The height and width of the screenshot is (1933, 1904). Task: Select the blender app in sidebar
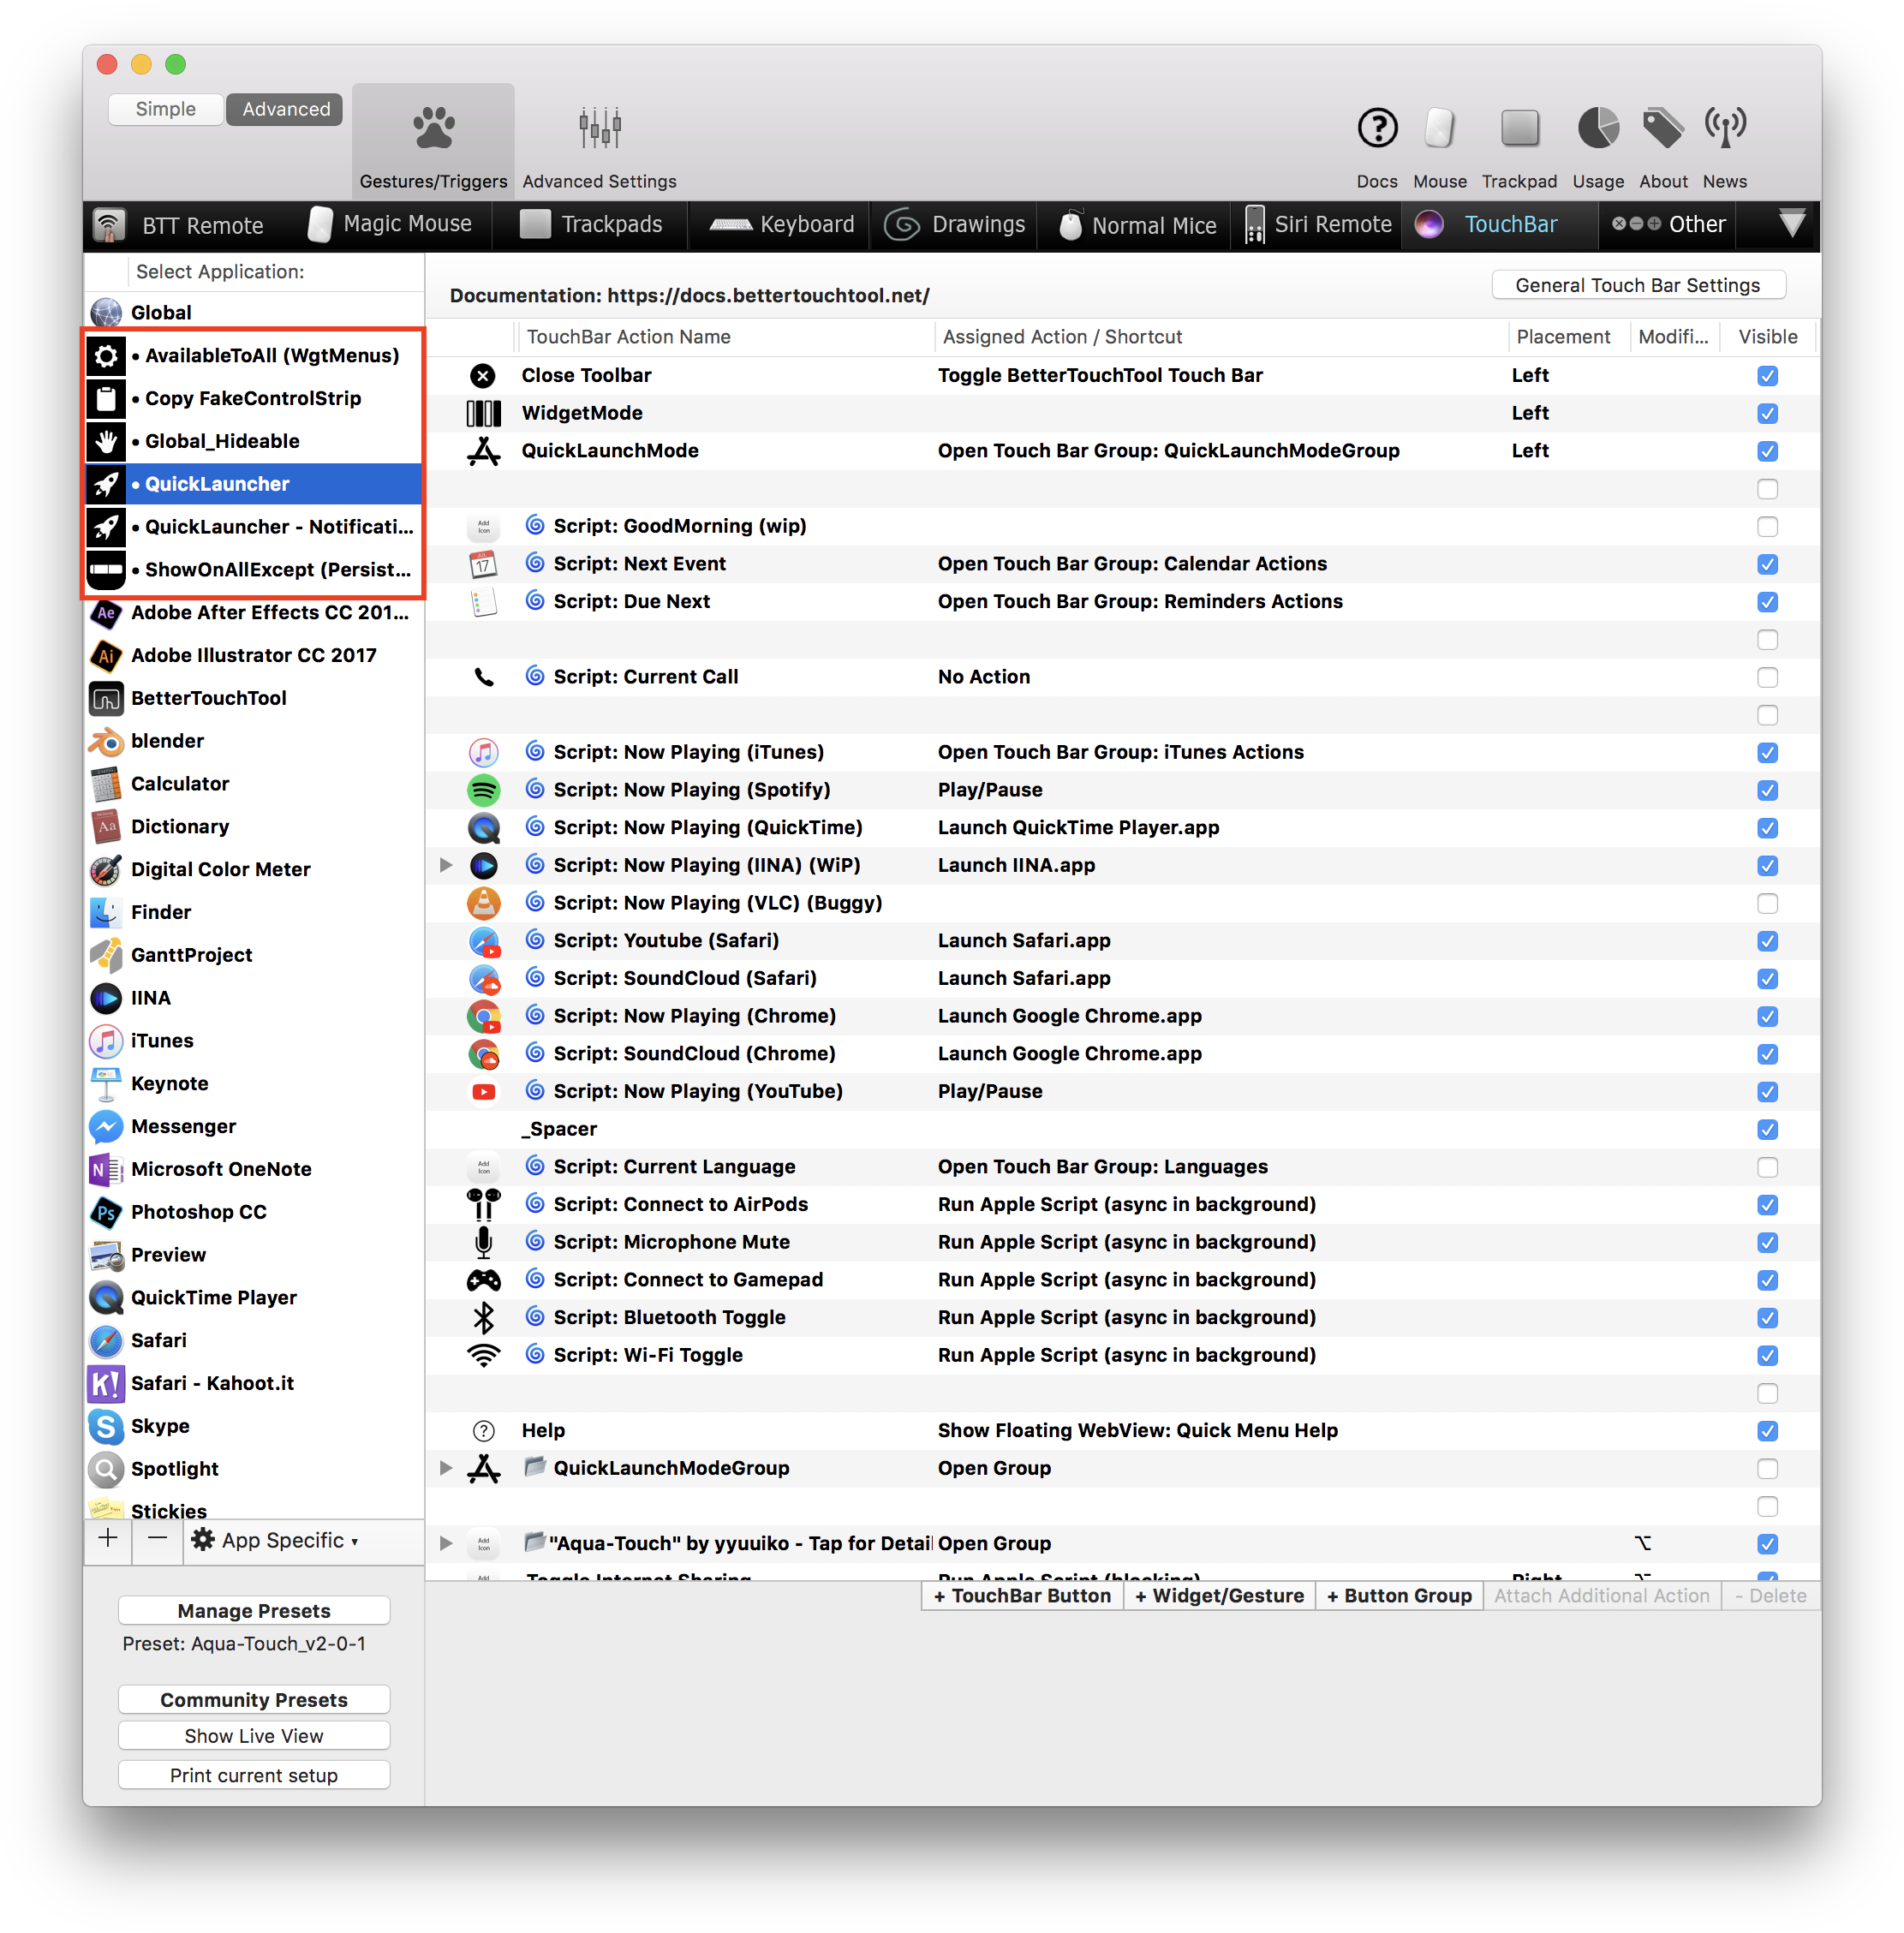pyautogui.click(x=254, y=741)
